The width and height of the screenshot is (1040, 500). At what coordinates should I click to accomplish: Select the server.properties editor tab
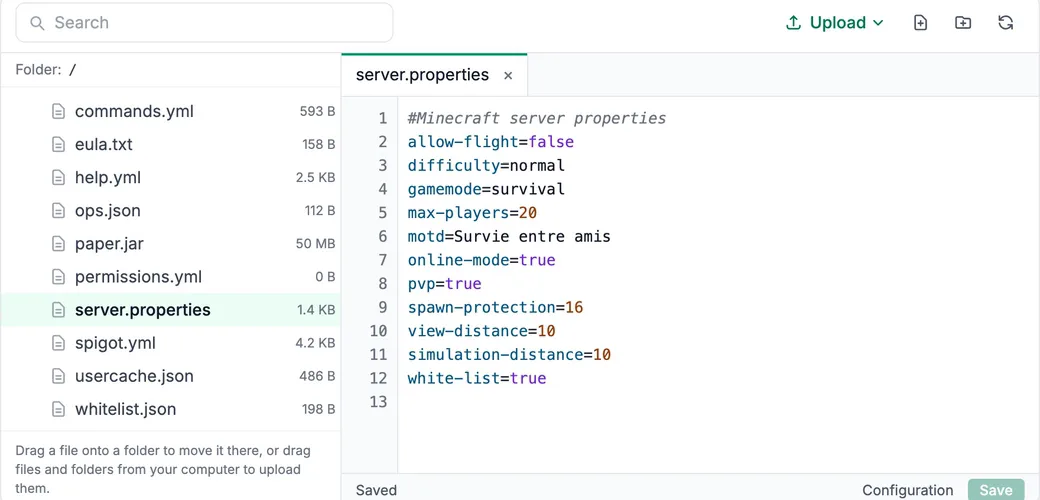(434, 75)
